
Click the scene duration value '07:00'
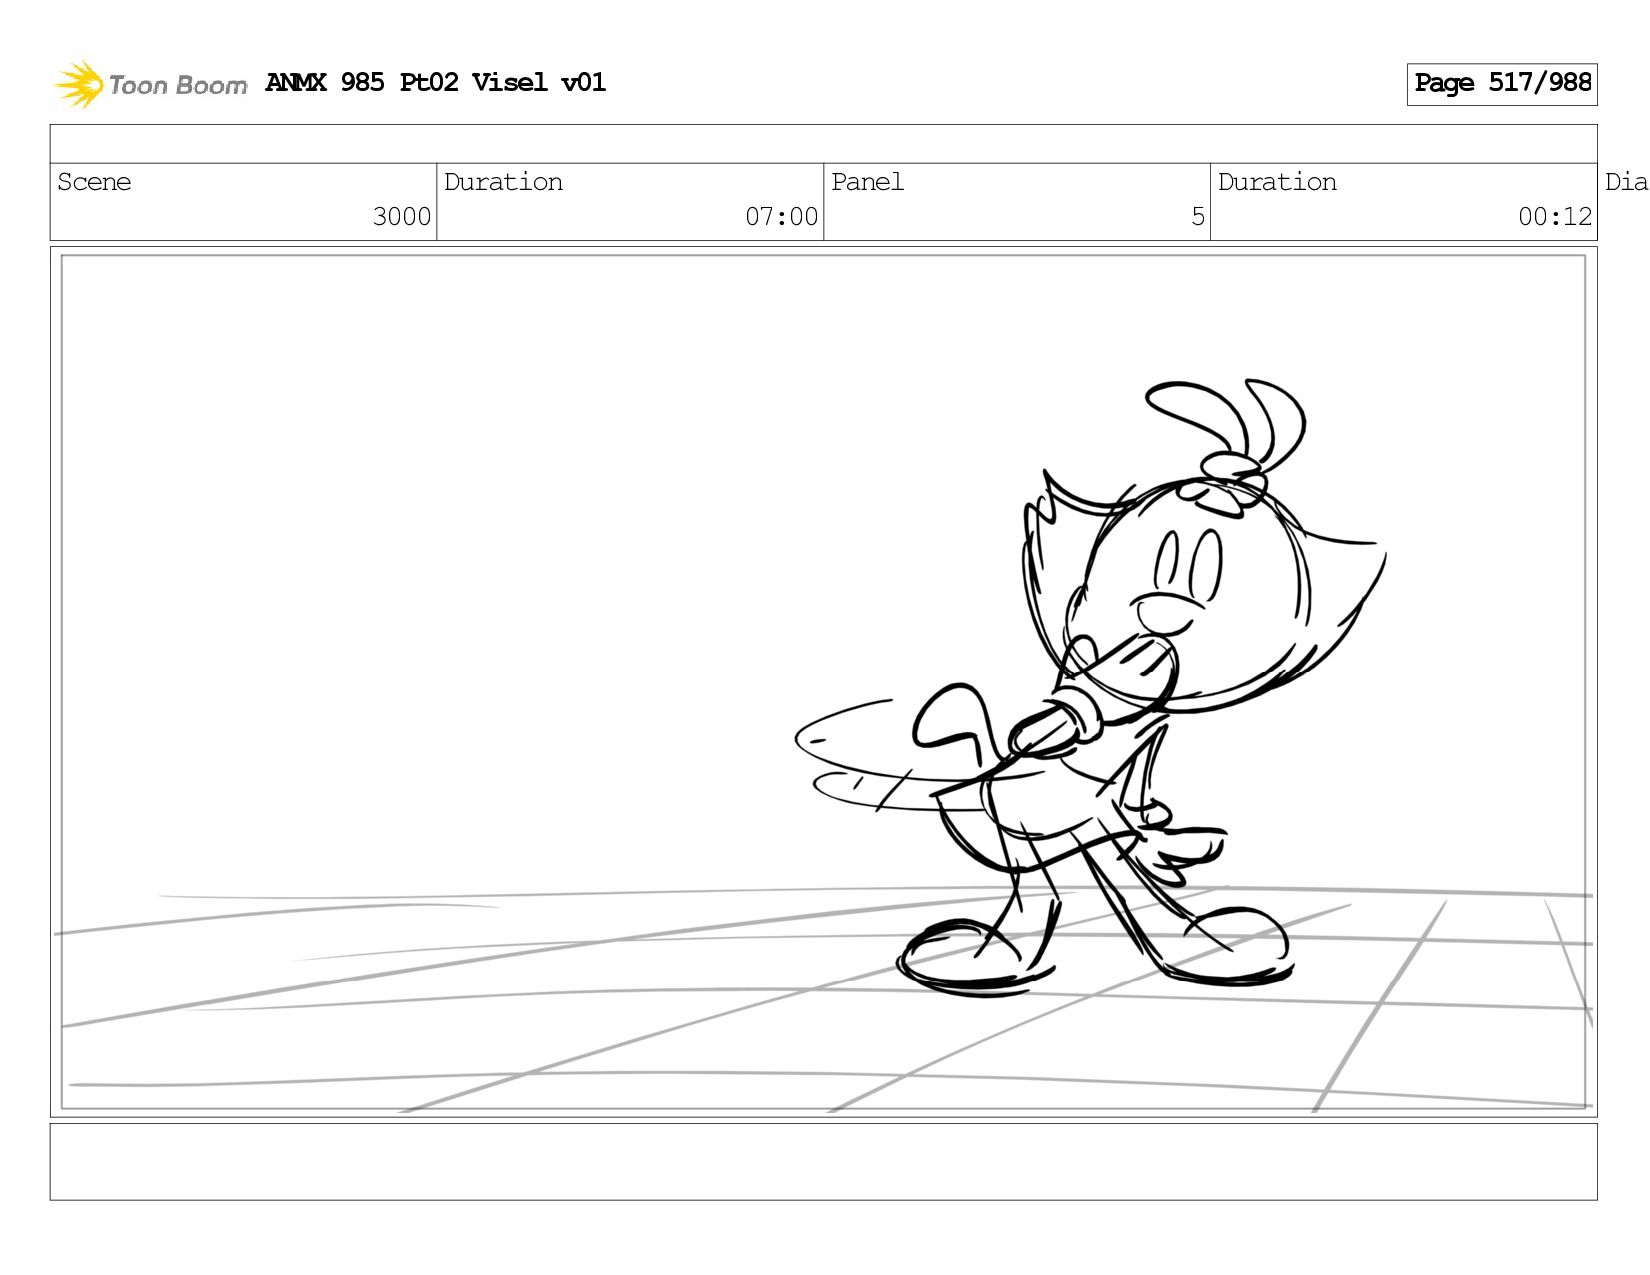(781, 217)
